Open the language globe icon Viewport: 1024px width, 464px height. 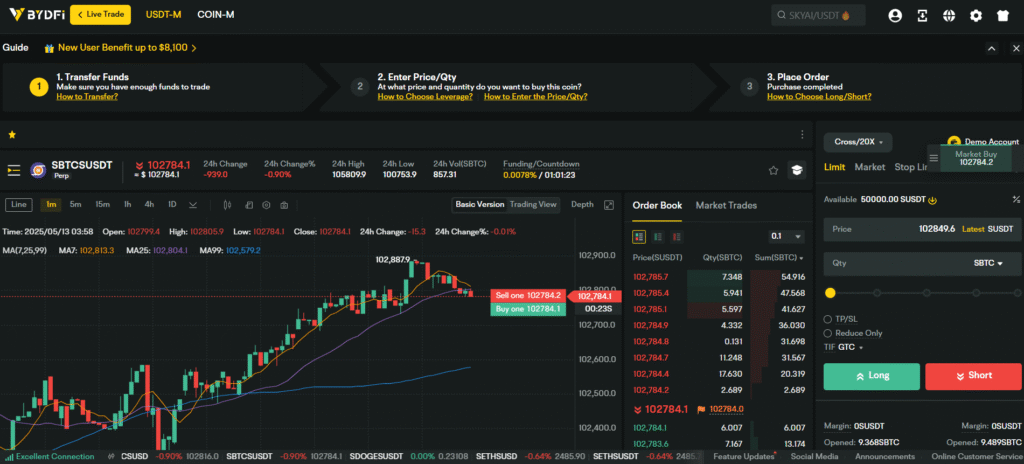pyautogui.click(x=949, y=16)
